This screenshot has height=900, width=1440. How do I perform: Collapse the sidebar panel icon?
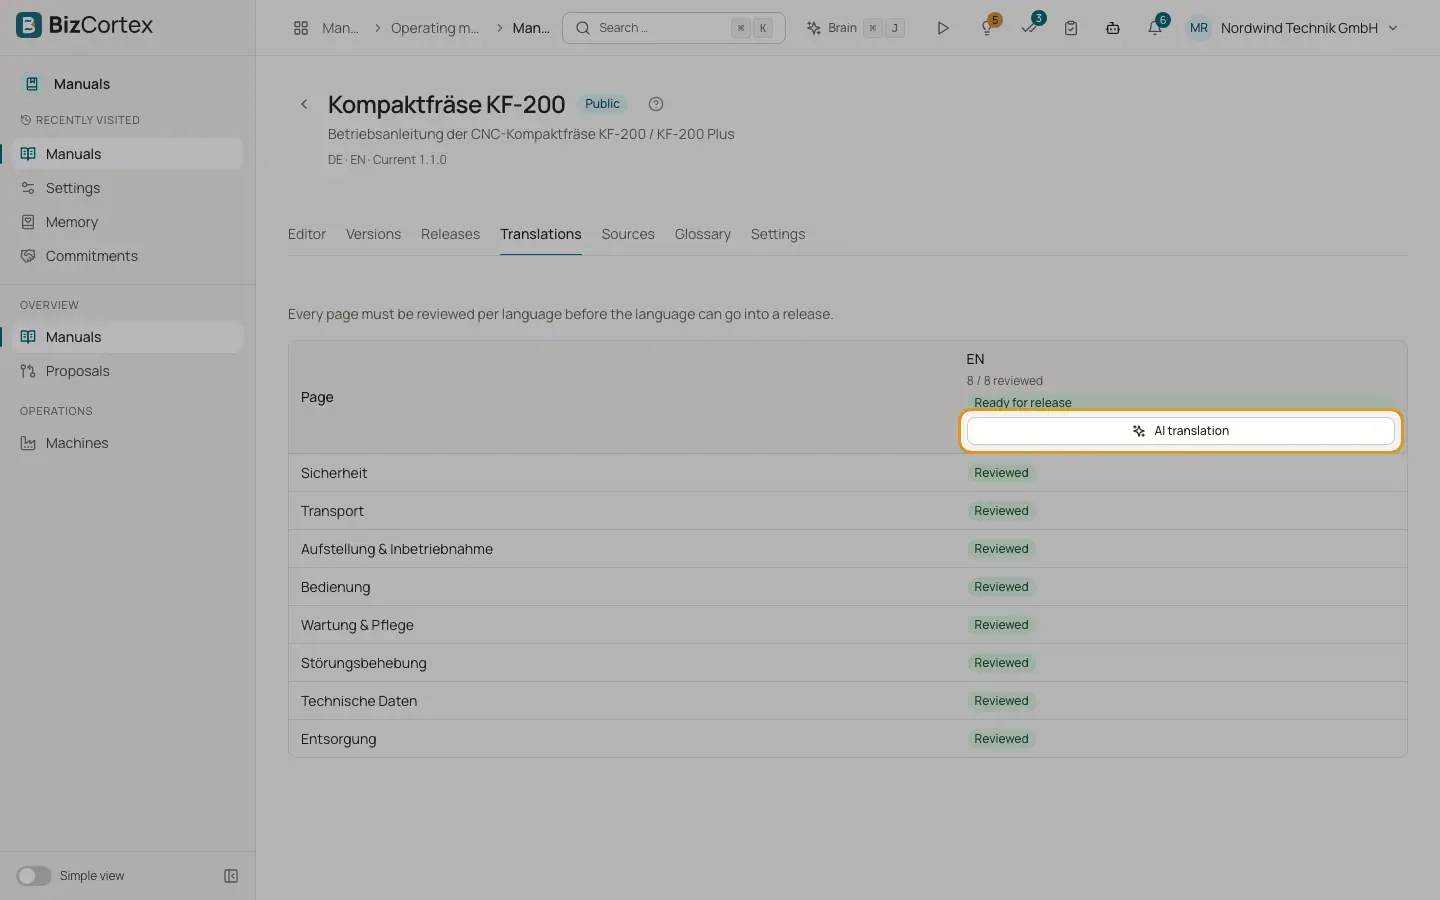[231, 876]
